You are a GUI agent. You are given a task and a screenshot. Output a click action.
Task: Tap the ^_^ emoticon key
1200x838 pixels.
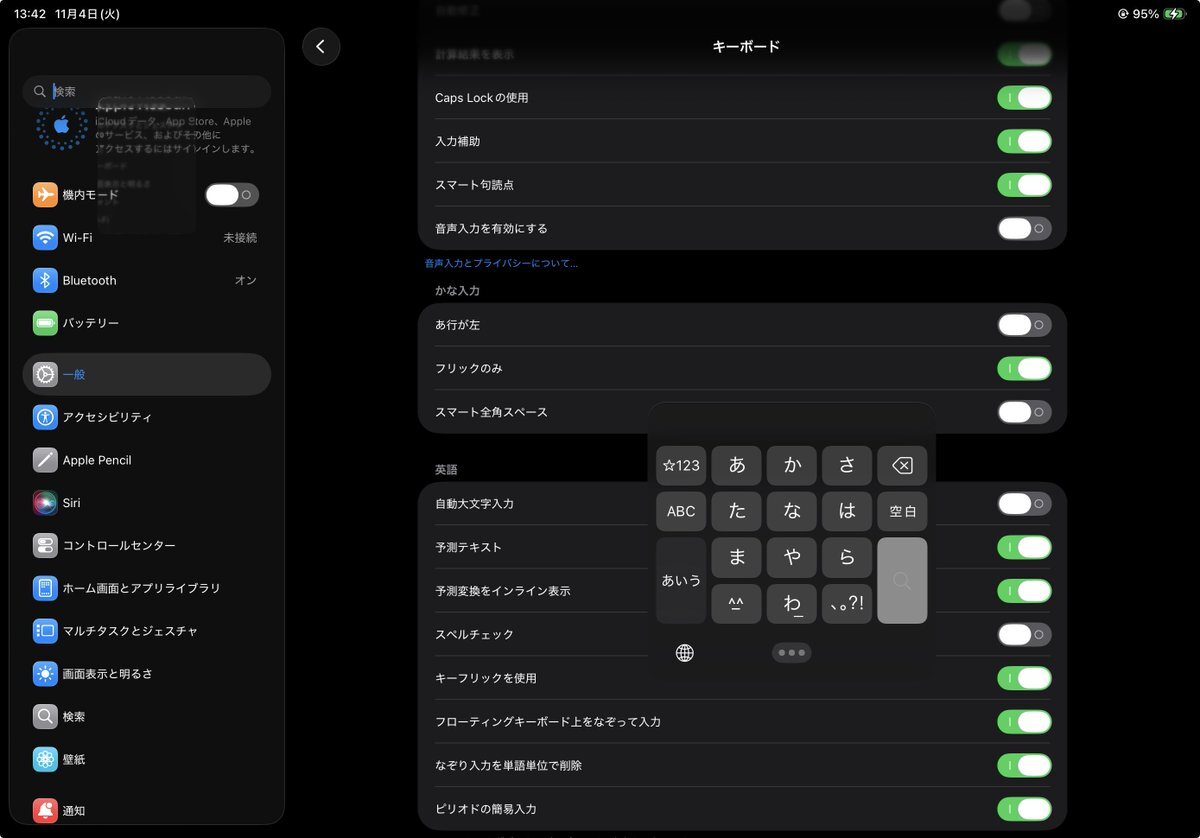point(737,604)
